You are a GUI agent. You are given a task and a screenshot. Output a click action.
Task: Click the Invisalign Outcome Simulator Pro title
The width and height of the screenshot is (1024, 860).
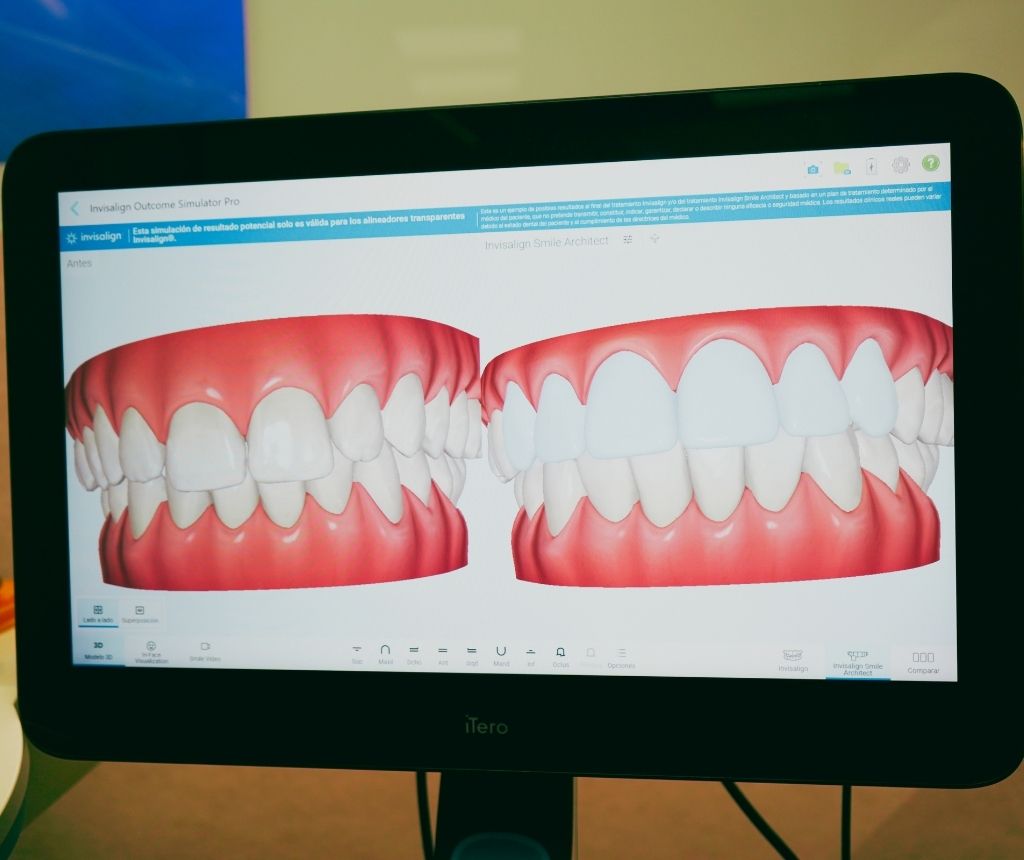[165, 205]
